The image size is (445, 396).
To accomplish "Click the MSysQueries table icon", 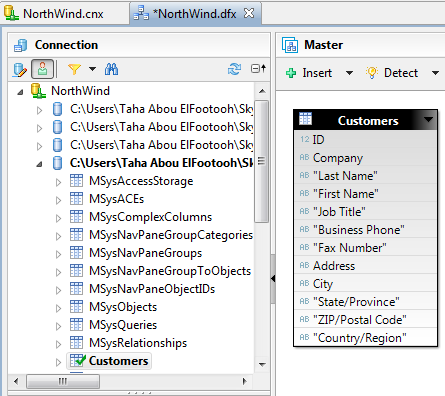I will (x=76, y=325).
